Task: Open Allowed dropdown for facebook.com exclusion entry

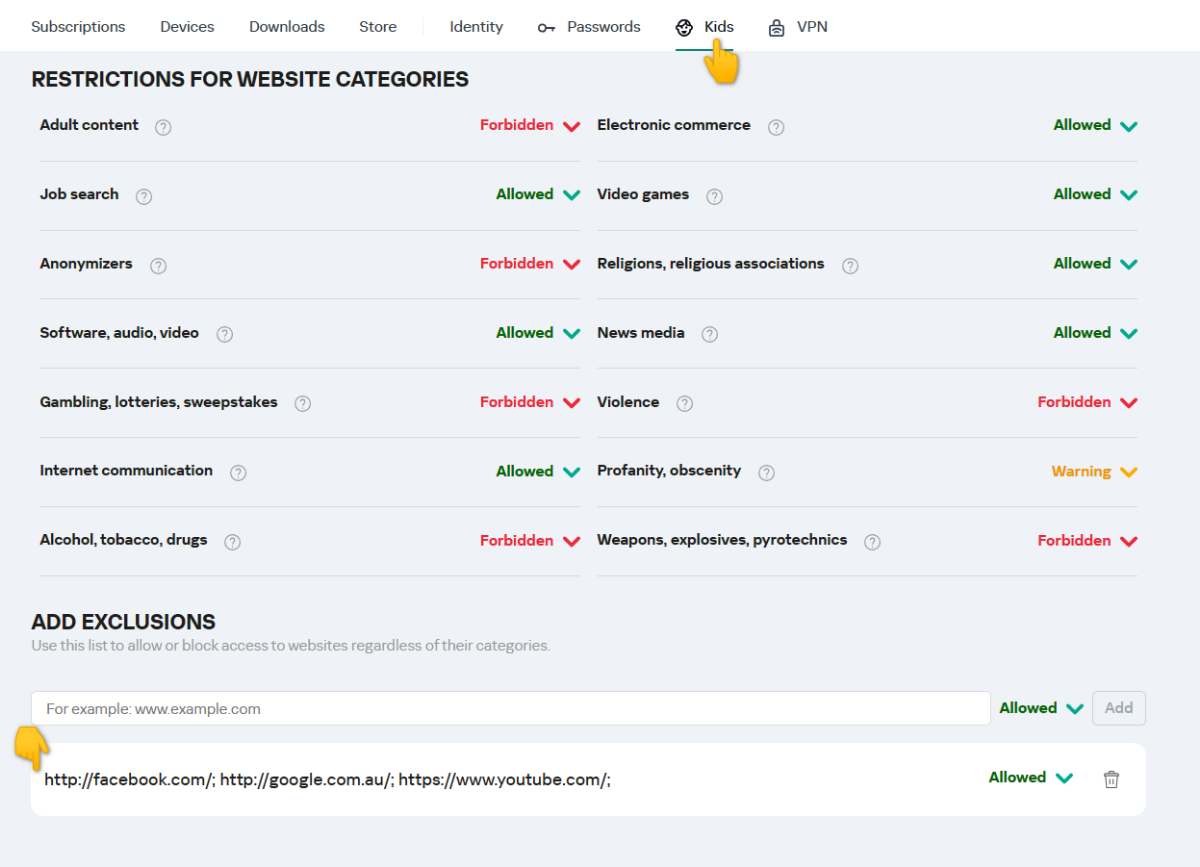Action: pos(1030,778)
